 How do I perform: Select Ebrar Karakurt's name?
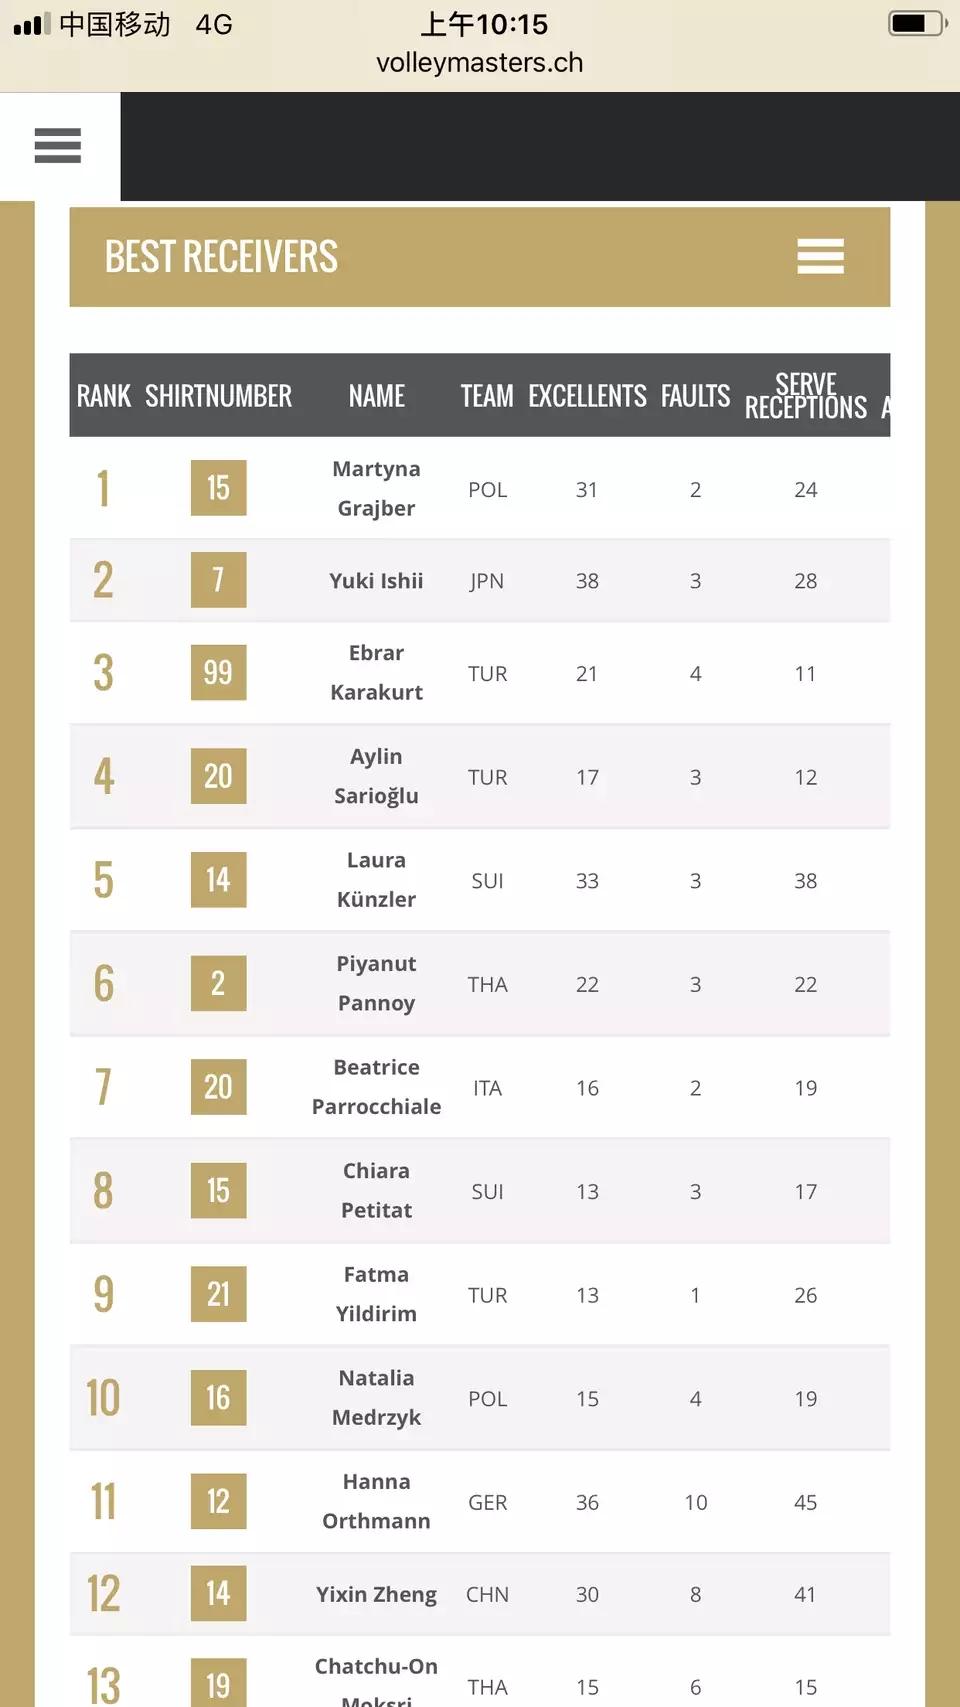point(376,672)
